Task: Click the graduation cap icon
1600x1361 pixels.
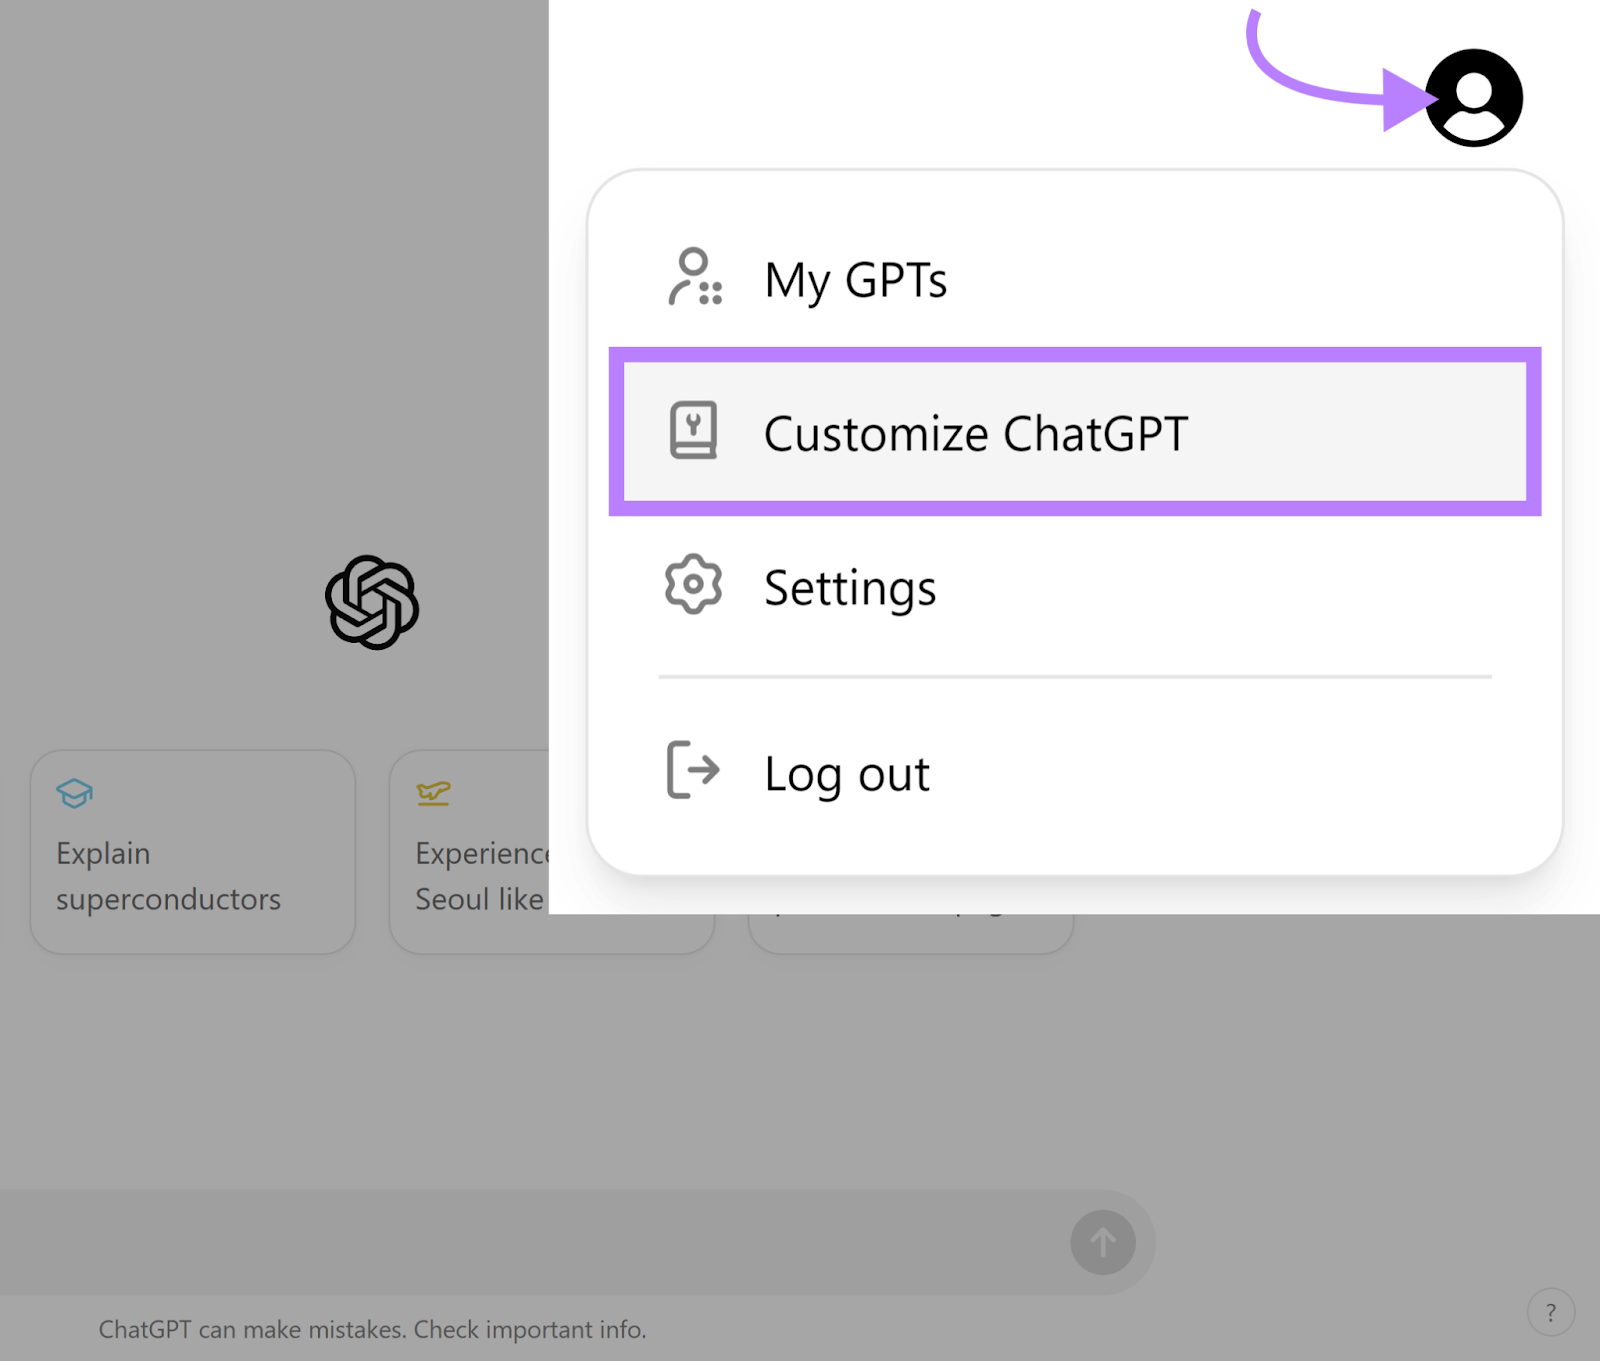Action: click(75, 794)
